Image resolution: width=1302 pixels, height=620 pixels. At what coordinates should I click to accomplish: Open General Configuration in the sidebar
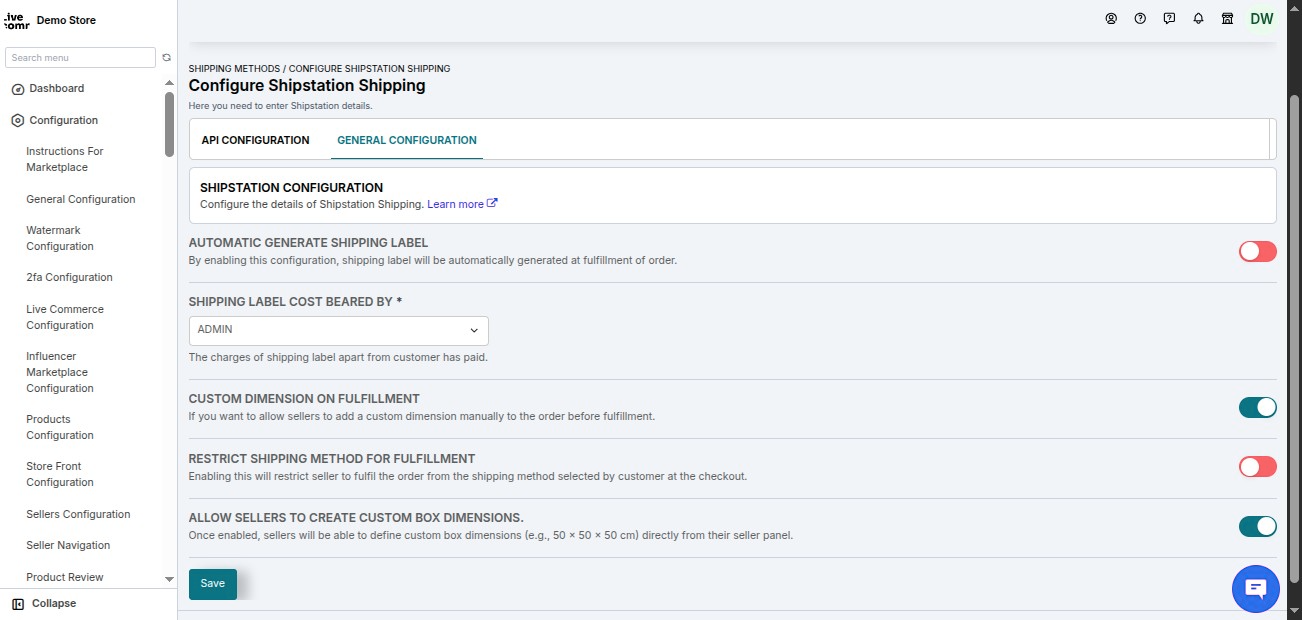click(x=81, y=200)
